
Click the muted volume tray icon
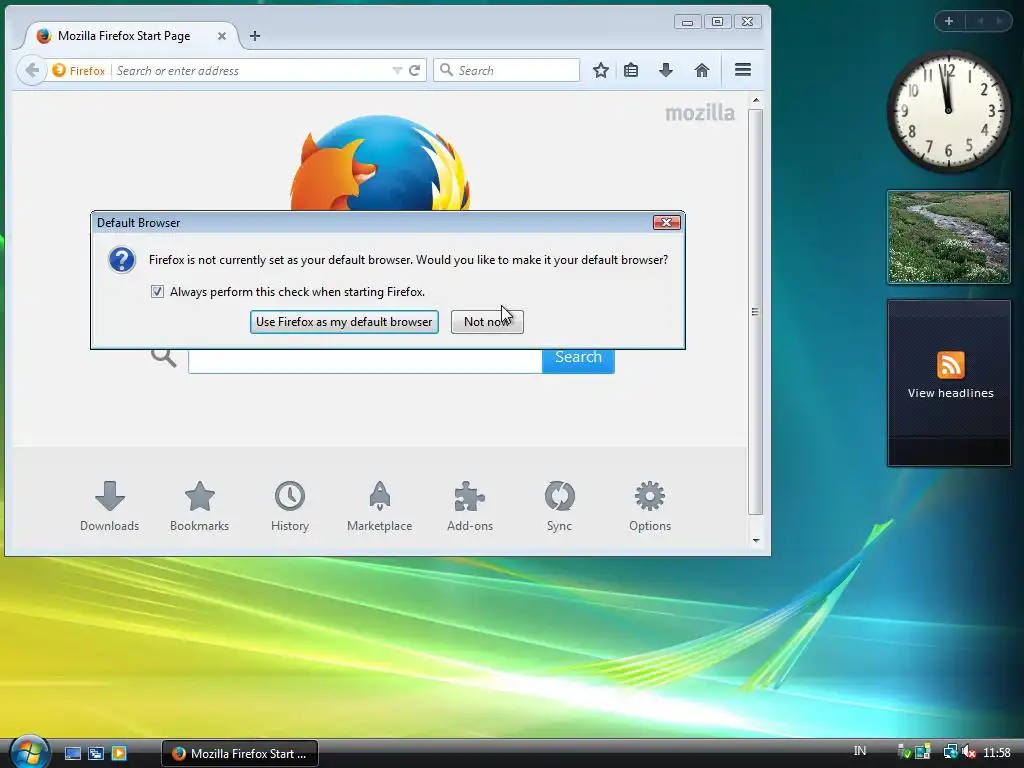[969, 752]
